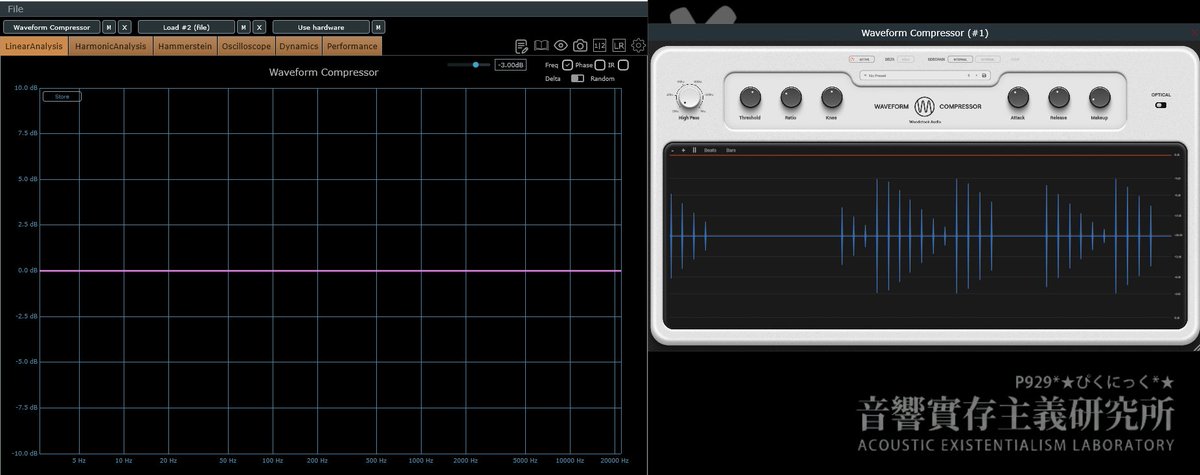Viewport: 1200px width, 475px height.
Task: Switch to the Hammerstein tab
Action: point(185,46)
